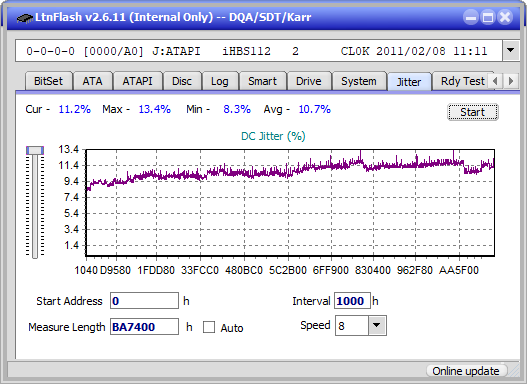
Task: Click the 5C2B00 x-axis label
Action: click(x=288, y=270)
